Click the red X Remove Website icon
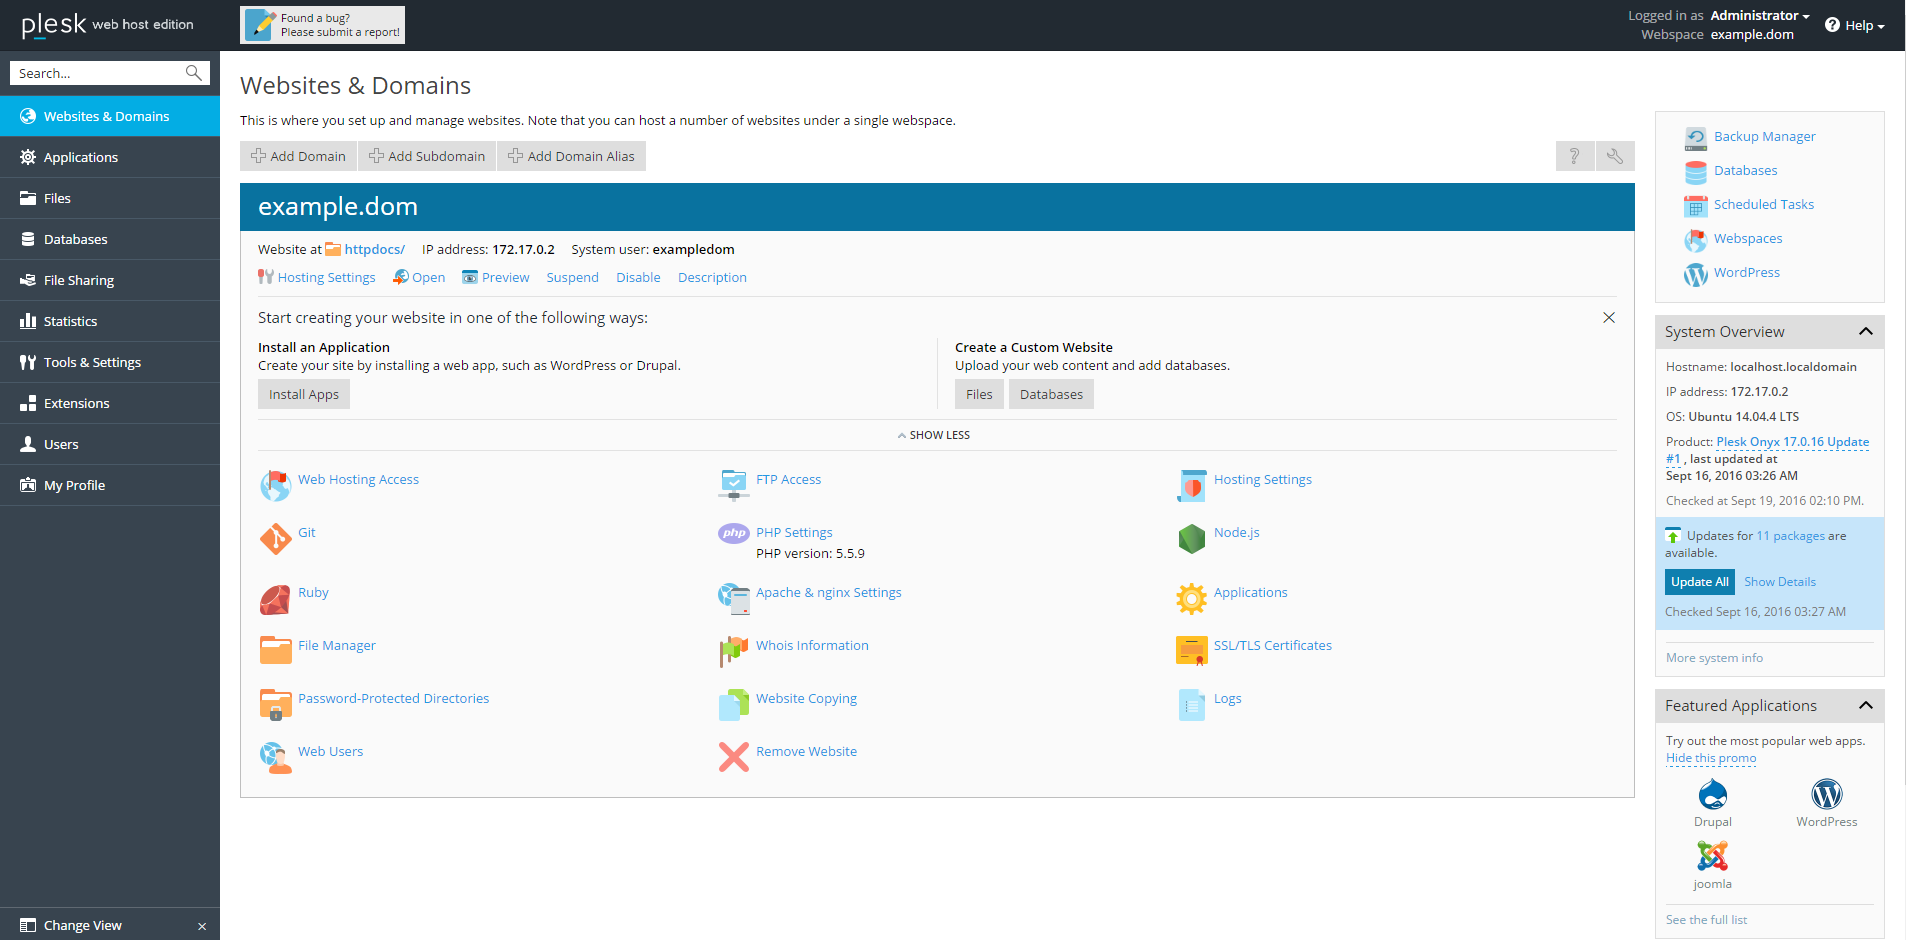Screen dimensions: 1906x940 [733, 757]
